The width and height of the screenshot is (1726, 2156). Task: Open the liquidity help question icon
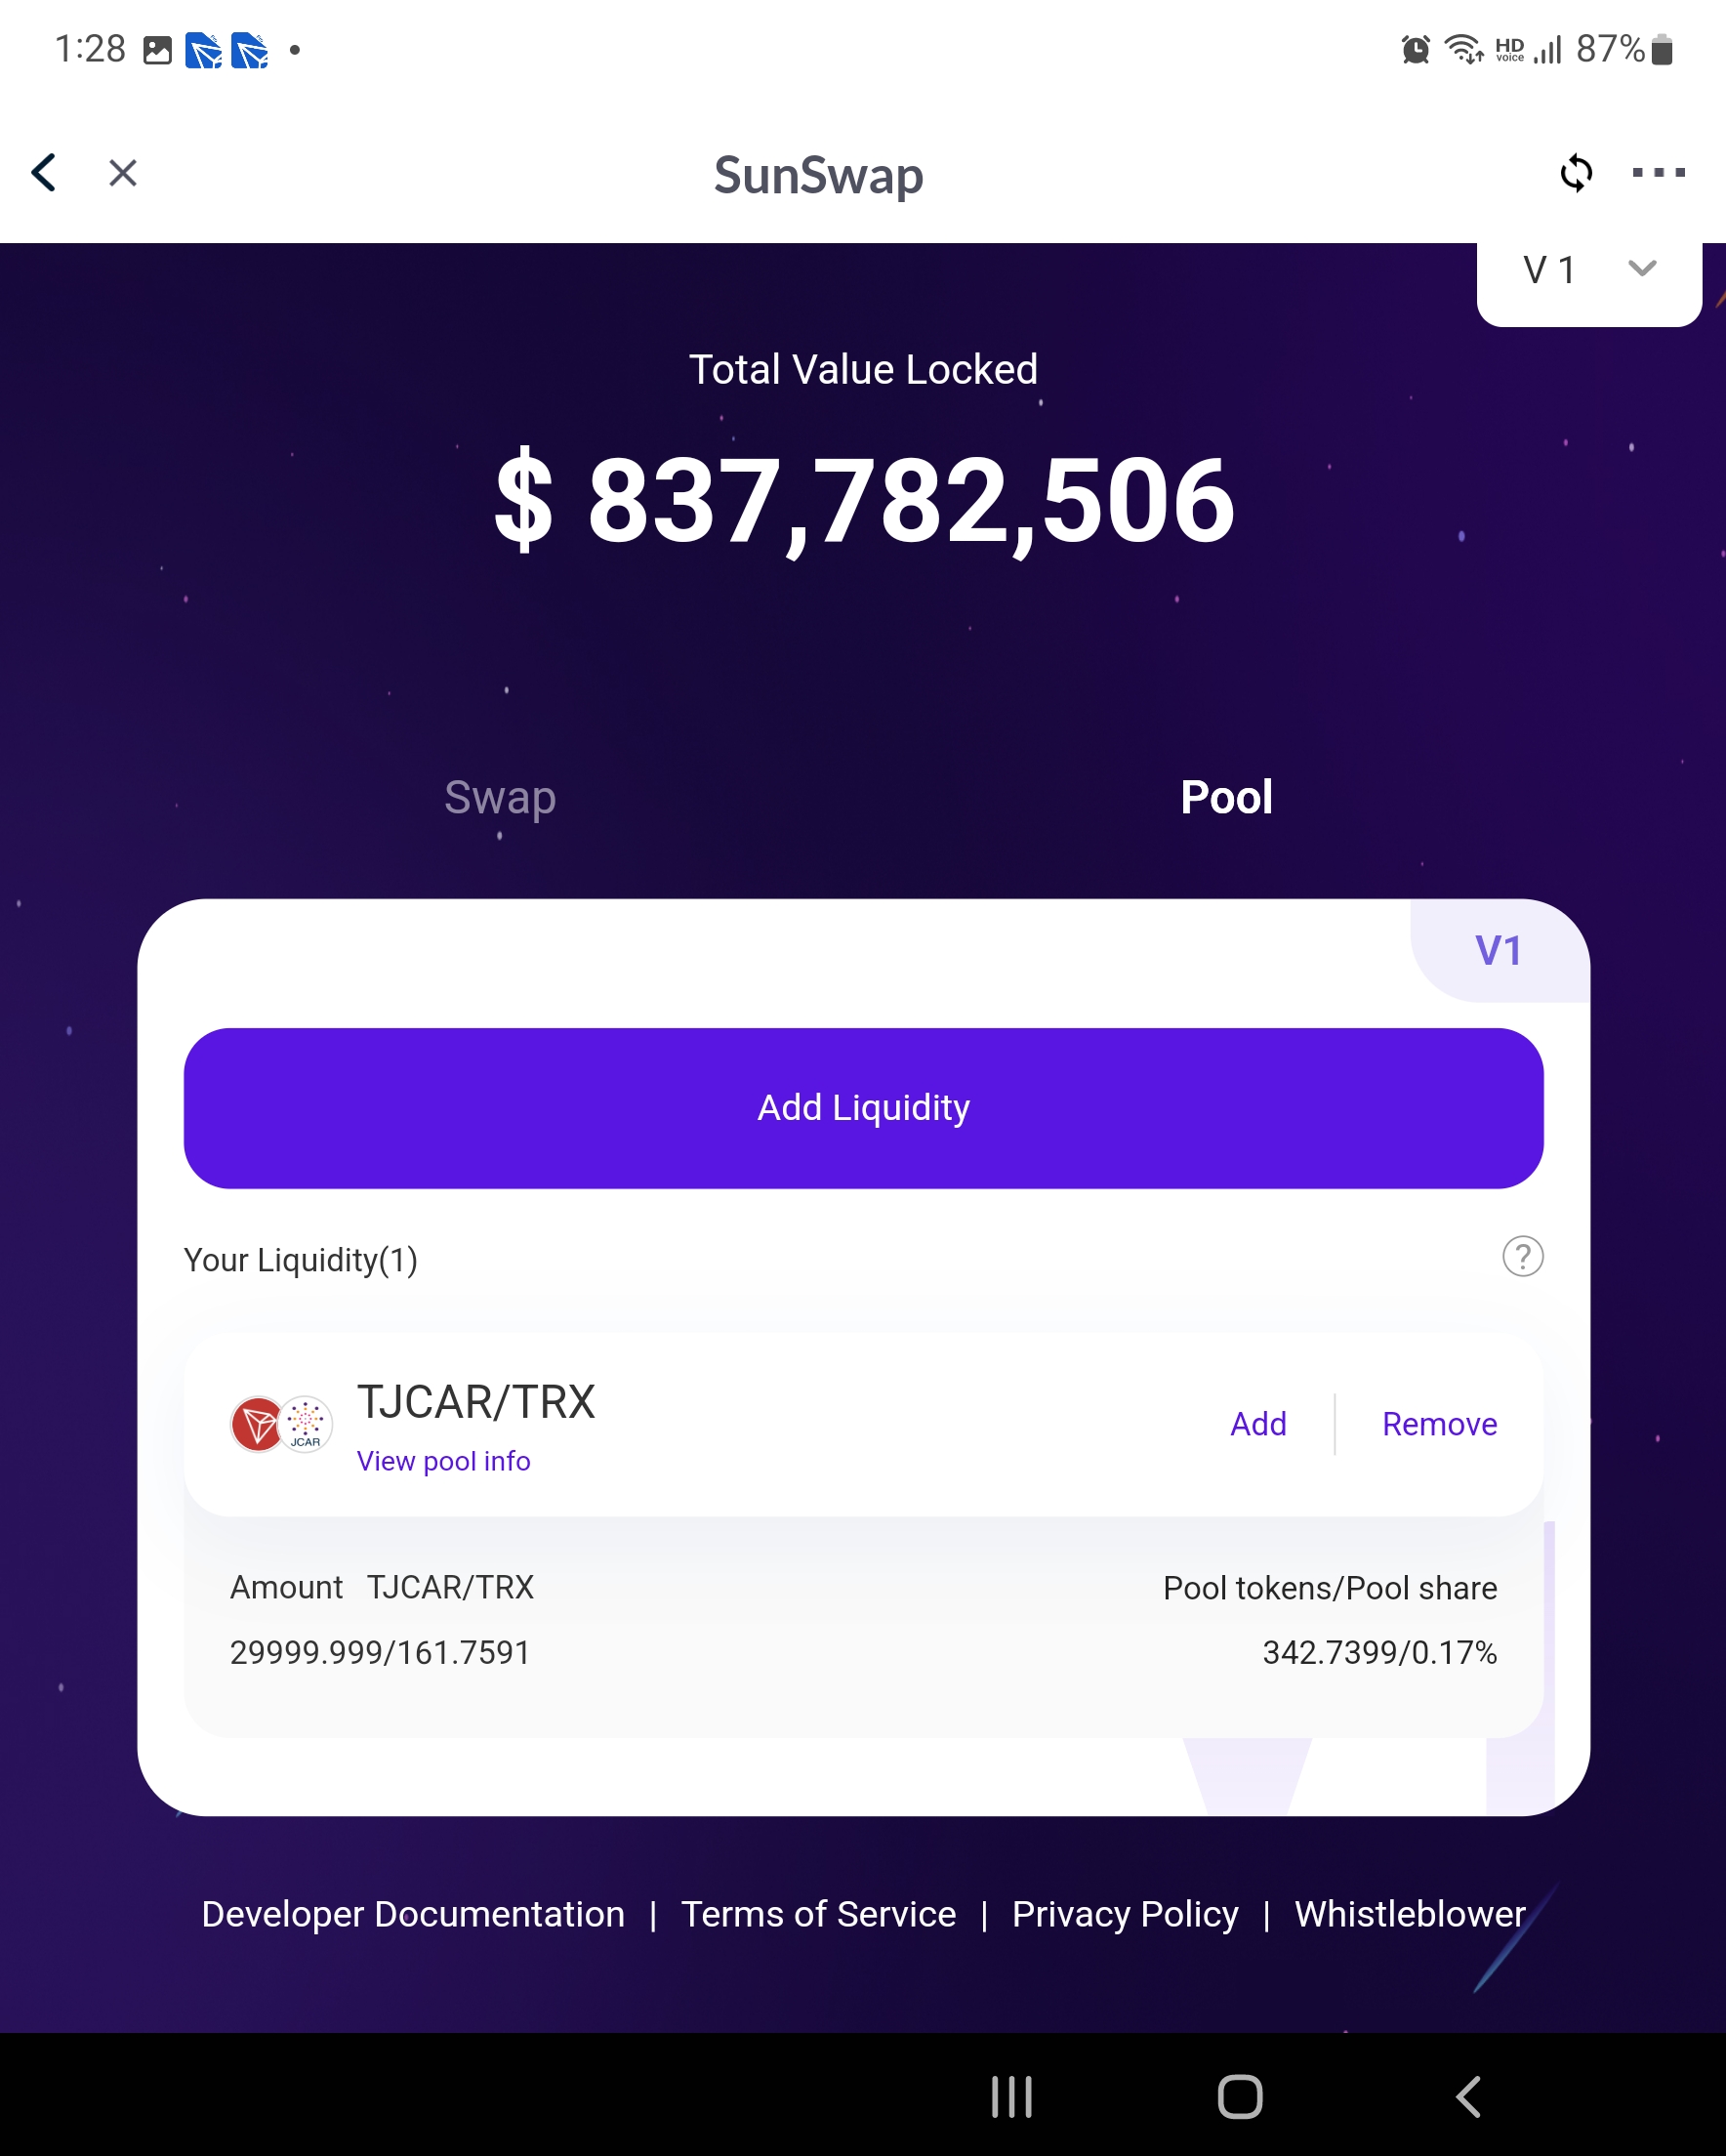tap(1522, 1257)
